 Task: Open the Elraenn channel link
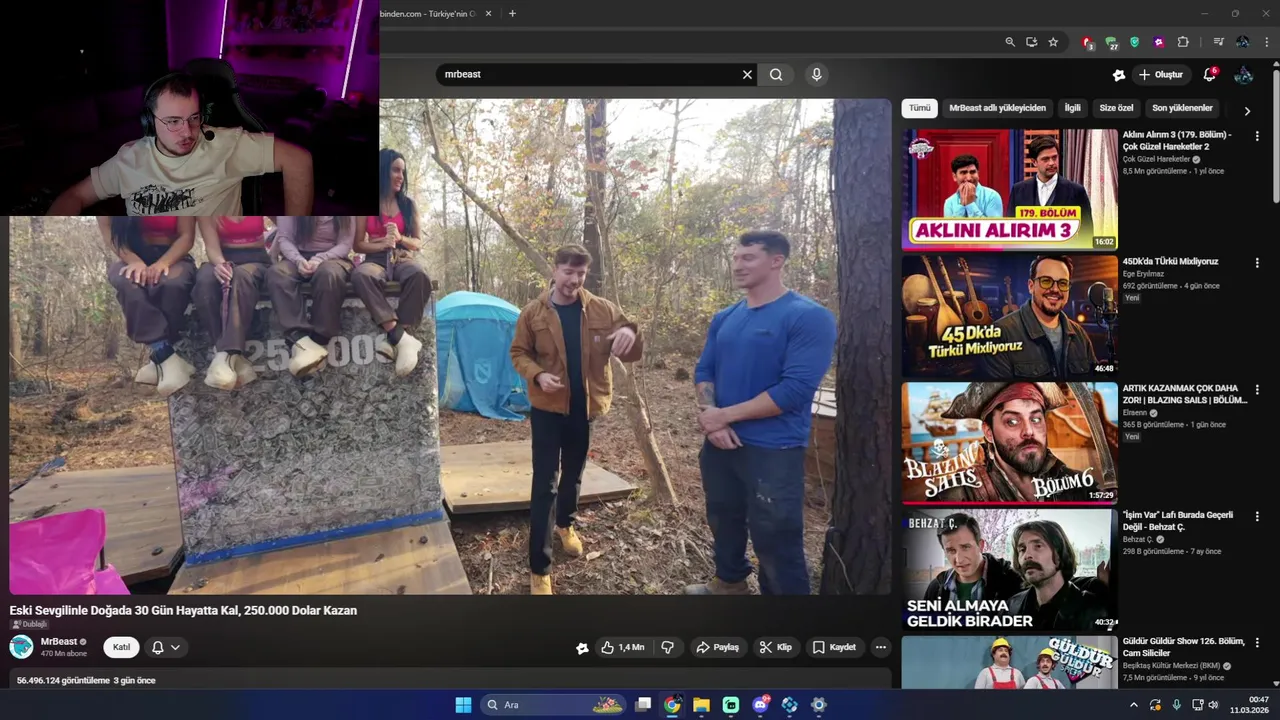(1135, 413)
